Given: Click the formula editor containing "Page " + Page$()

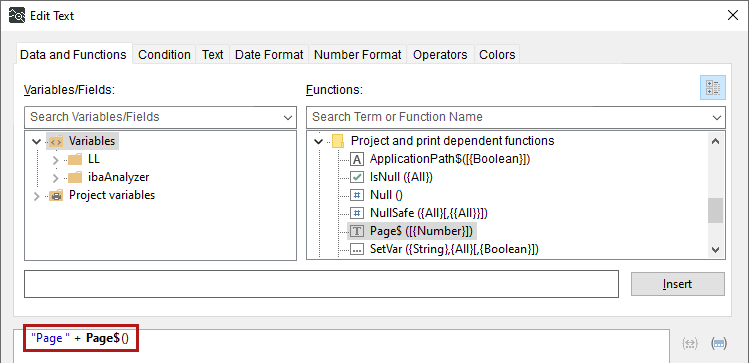Looking at the screenshot, I should 342,346.
